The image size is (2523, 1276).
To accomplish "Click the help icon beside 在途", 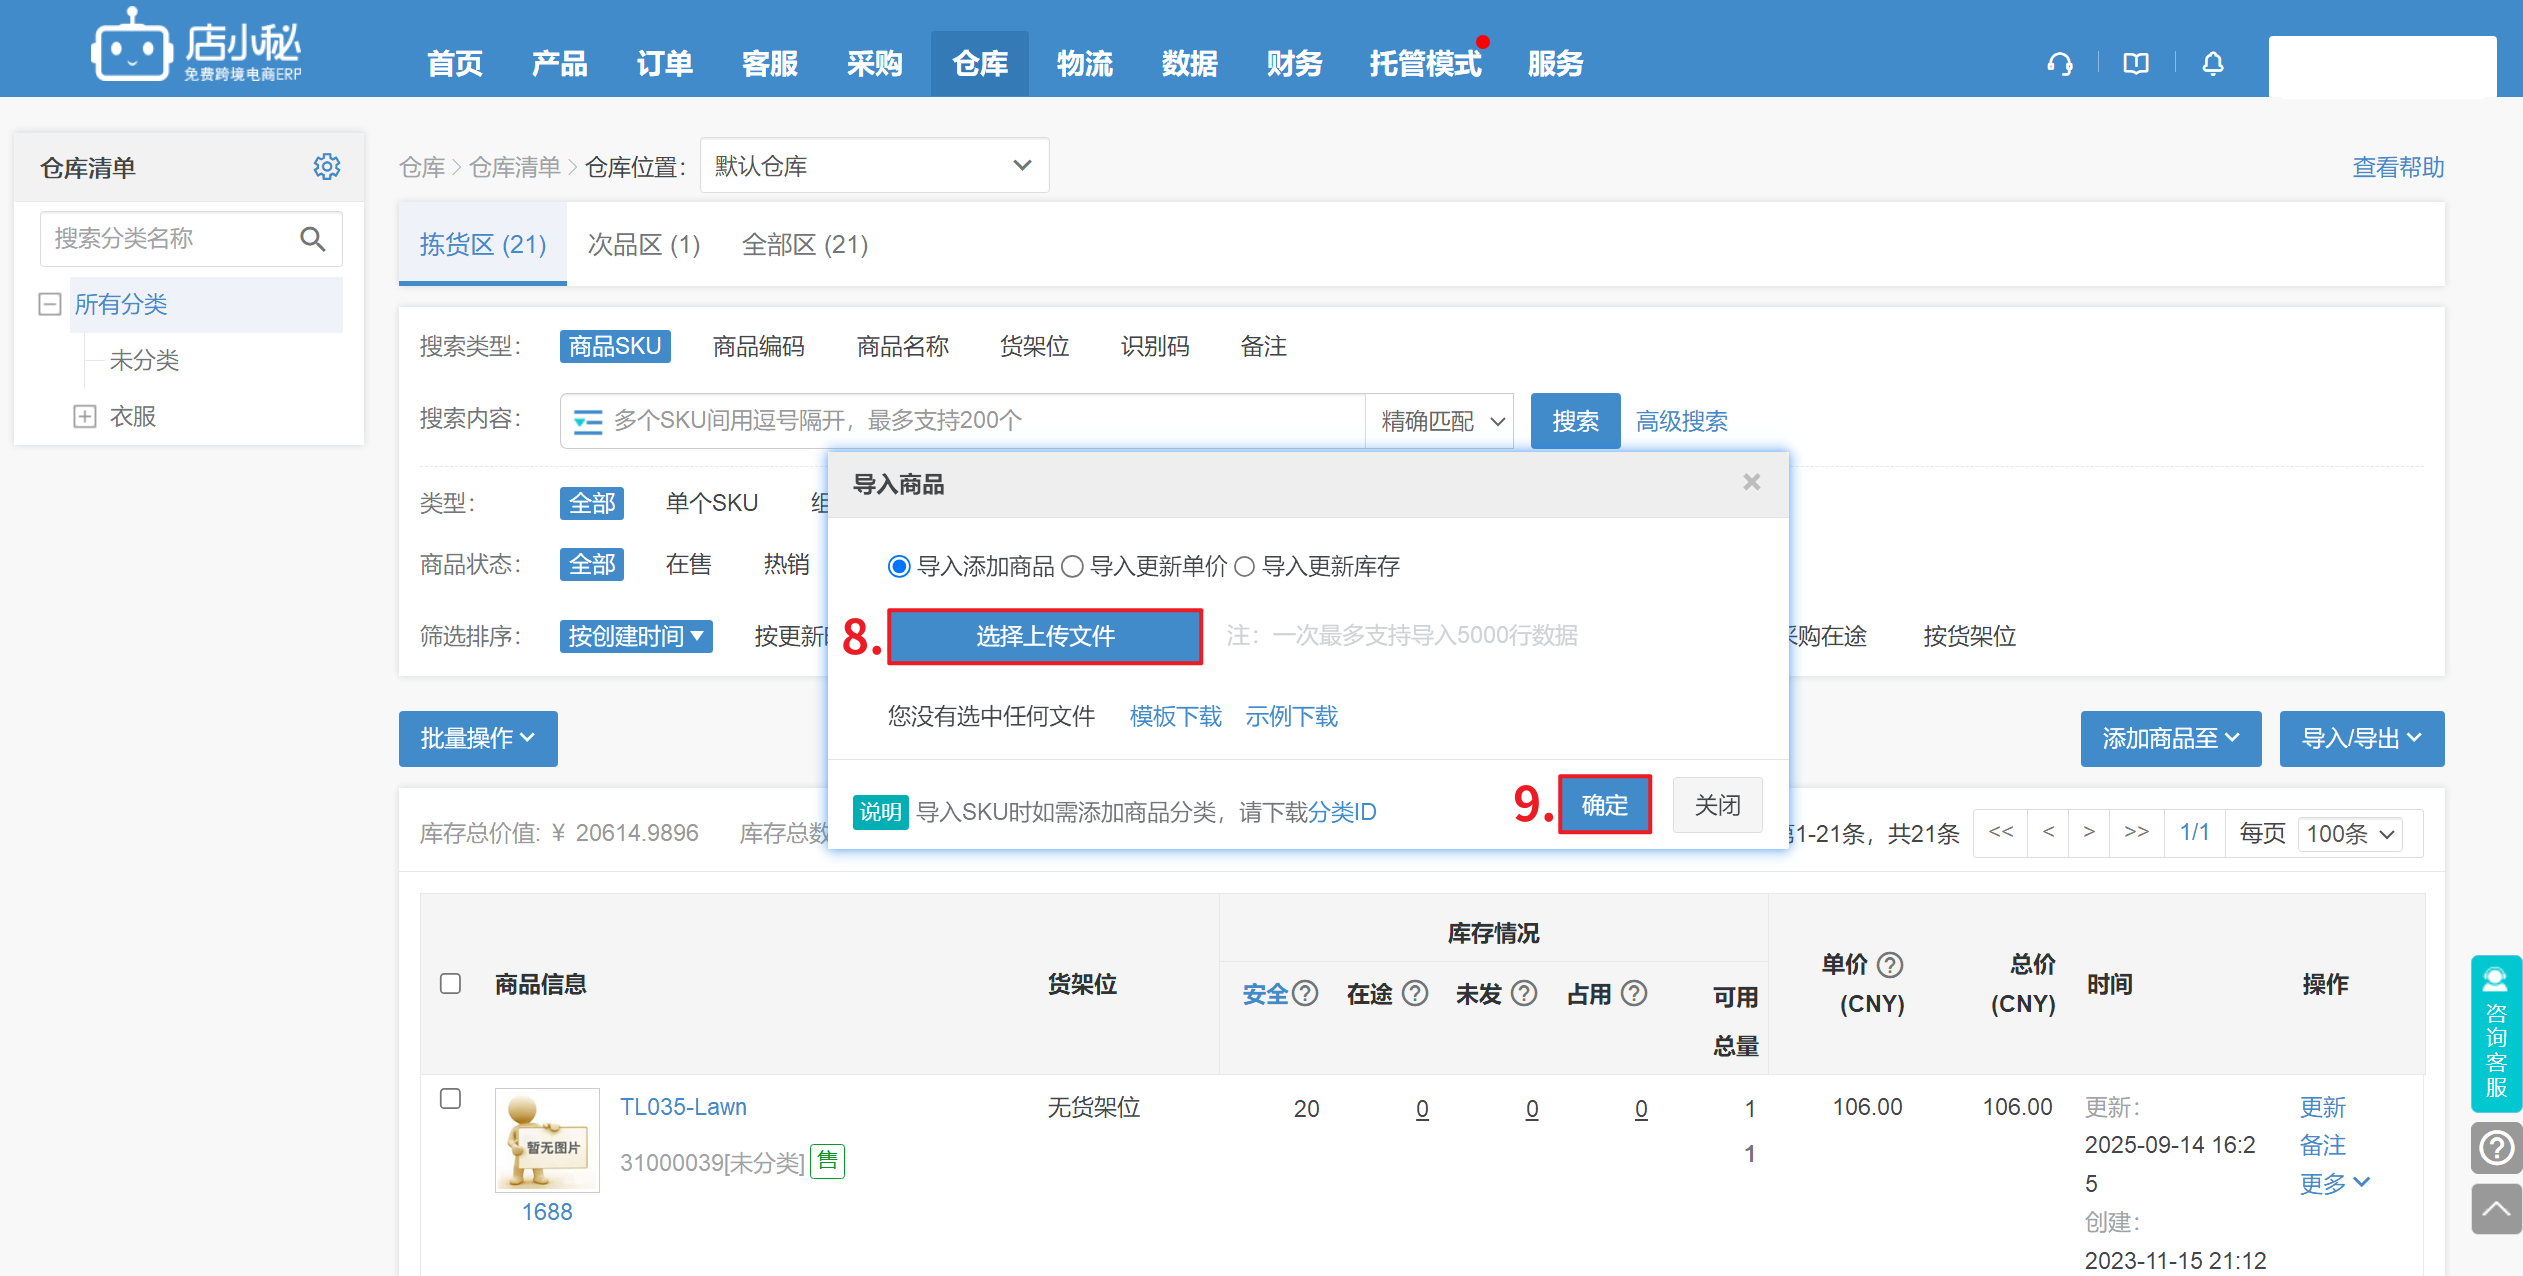I will tap(1415, 993).
